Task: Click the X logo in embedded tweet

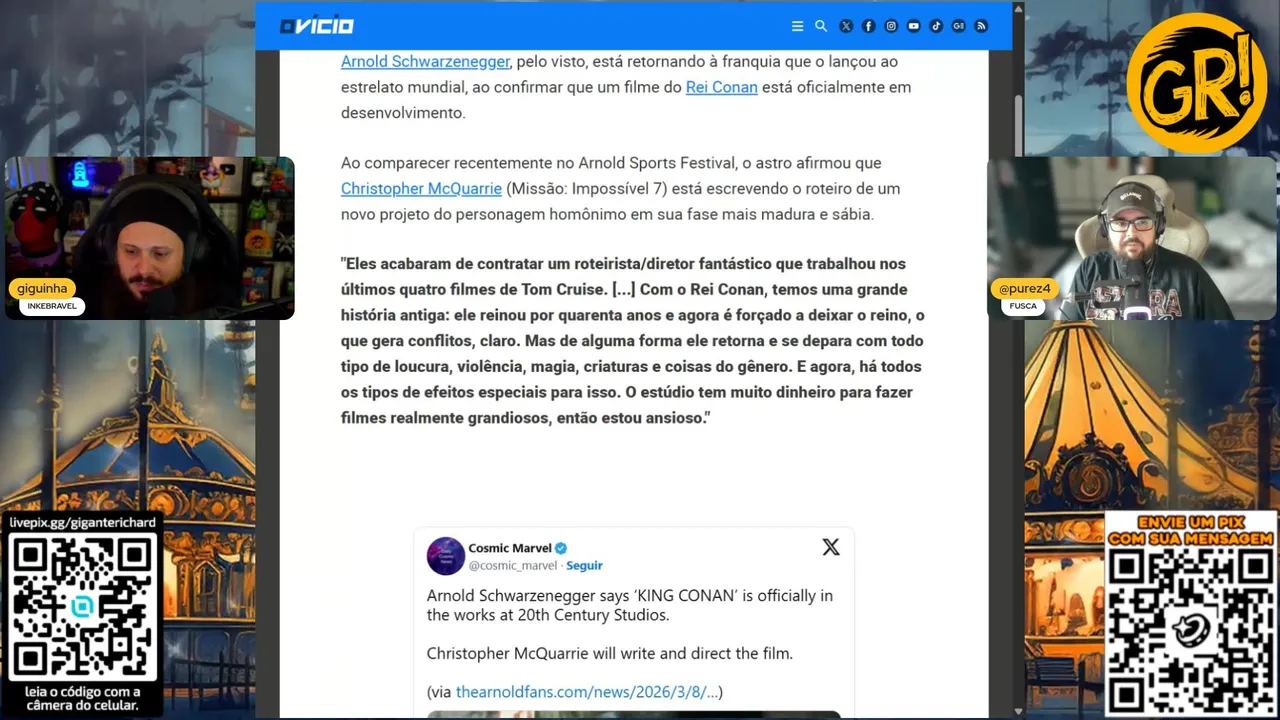Action: click(x=831, y=547)
